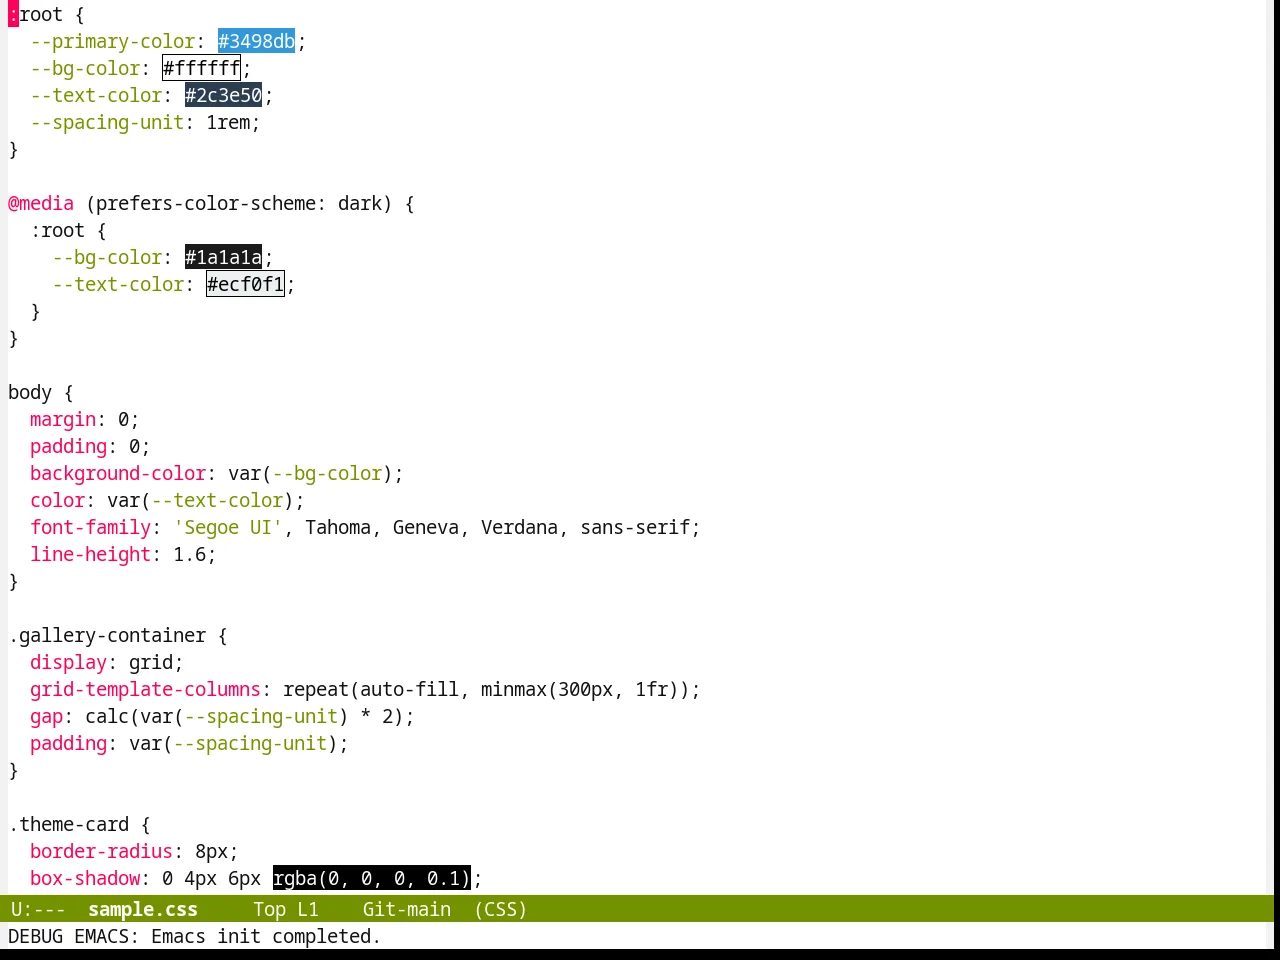Click the background-color property
This screenshot has width=1280, height=960.
pyautogui.click(x=118, y=473)
